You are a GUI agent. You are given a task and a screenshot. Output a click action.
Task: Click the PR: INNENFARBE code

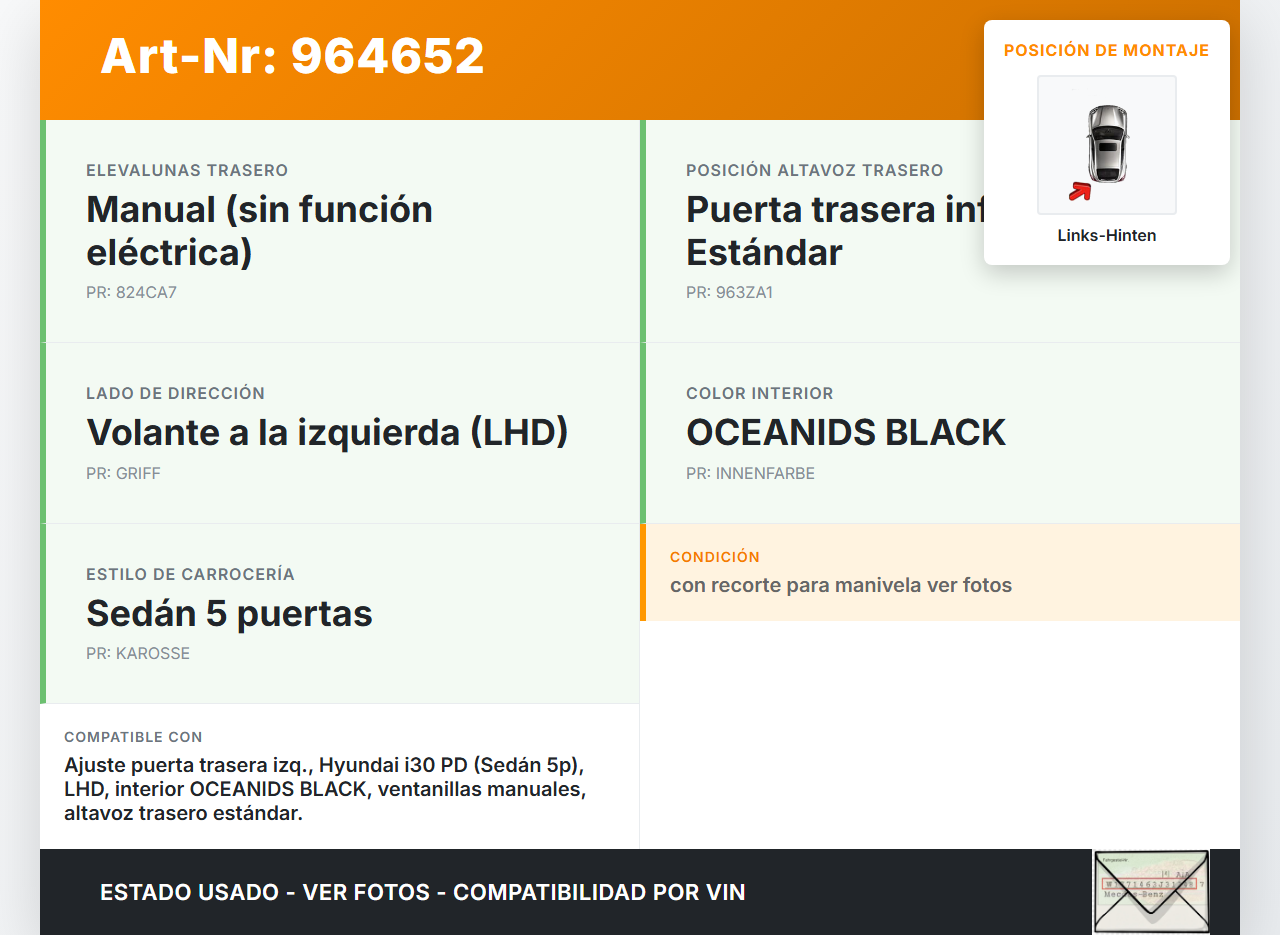(750, 474)
